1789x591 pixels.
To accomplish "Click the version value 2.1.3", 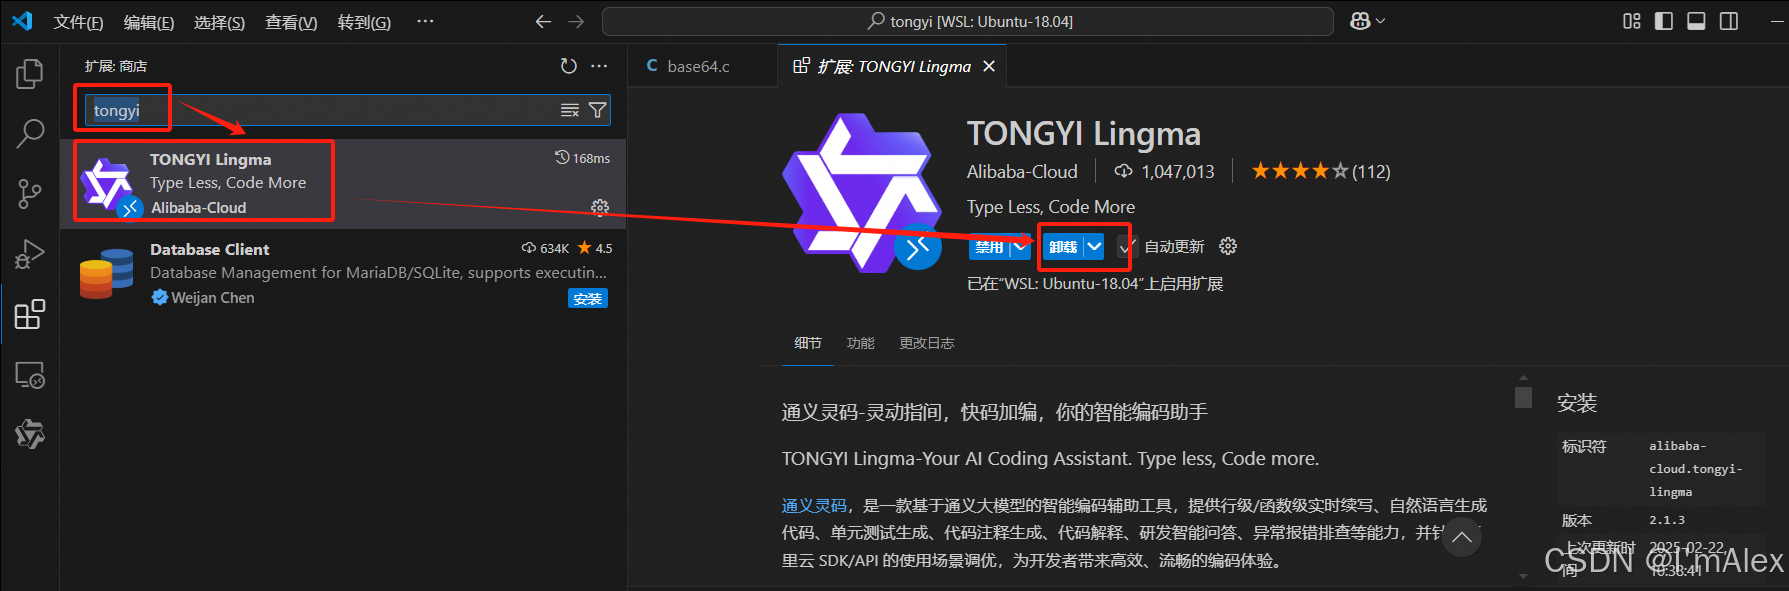I will click(1667, 520).
